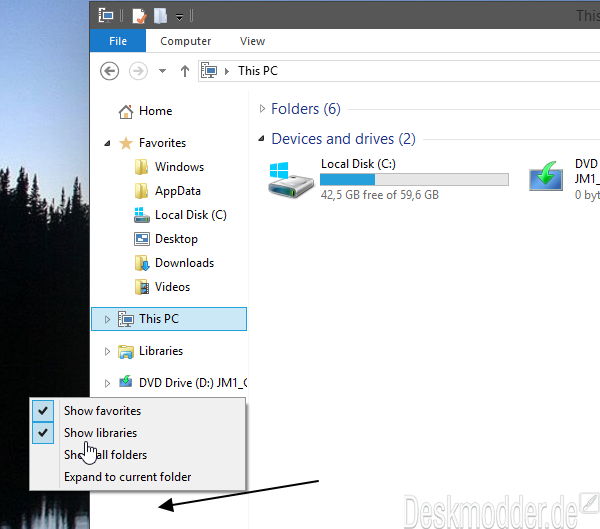Click the This PC icon in address bar

pos(209,71)
